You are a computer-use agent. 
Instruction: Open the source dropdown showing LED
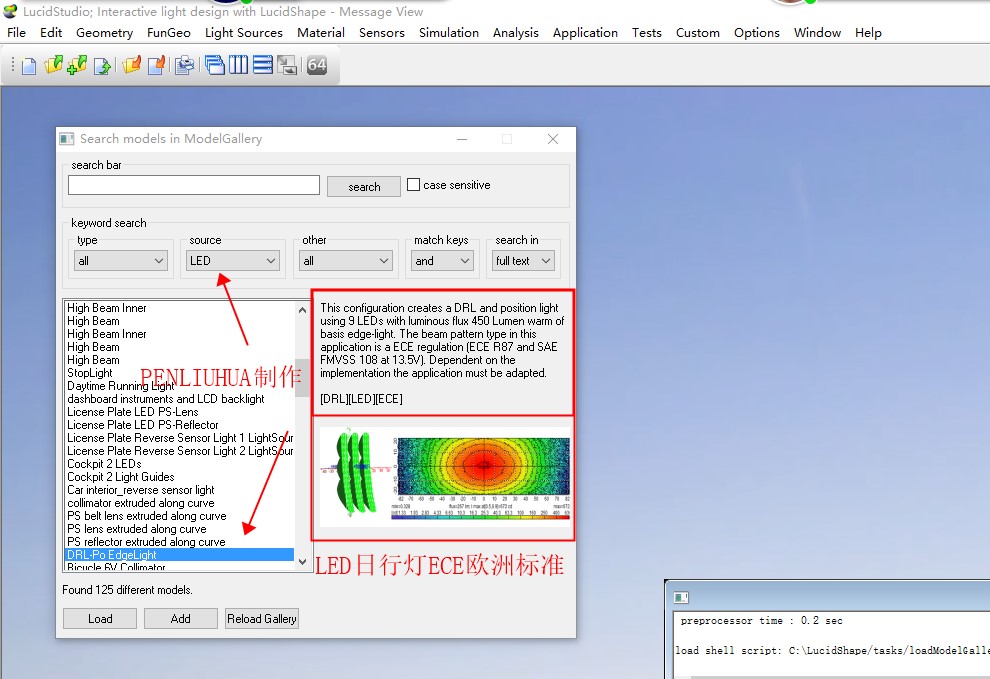(233, 261)
